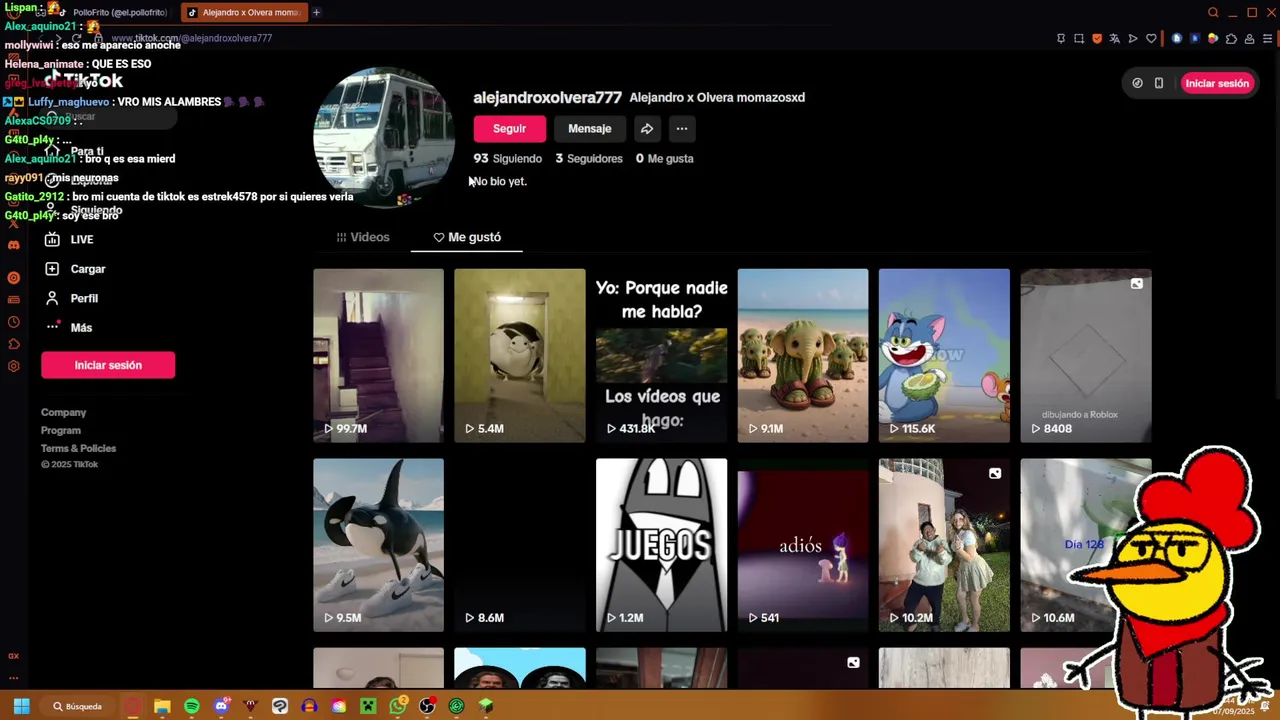Screen dimensions: 1280x720
Task: Take a snapshot with the capture icon
Action: pyautogui.click(x=1079, y=39)
